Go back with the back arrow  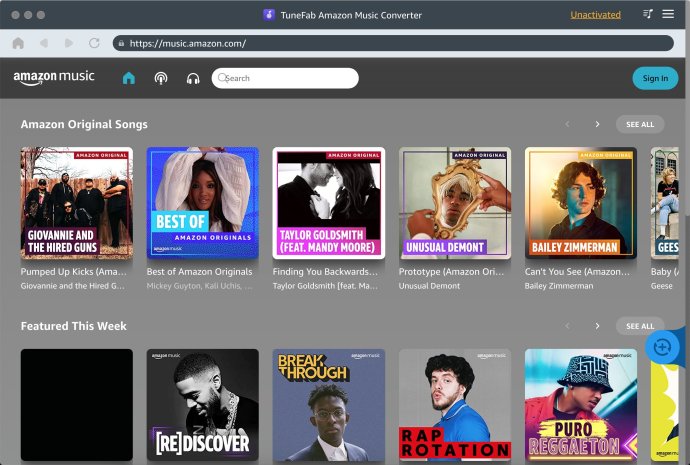point(44,43)
